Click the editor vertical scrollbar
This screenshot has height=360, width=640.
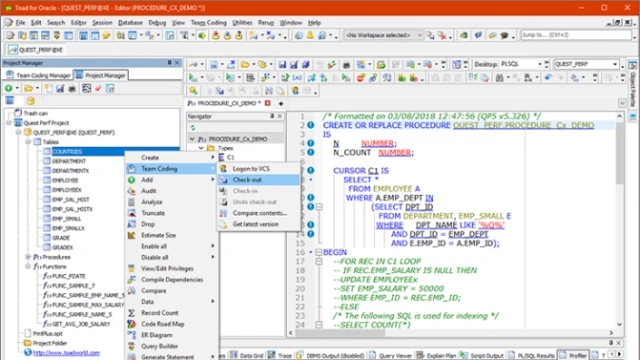620,220
